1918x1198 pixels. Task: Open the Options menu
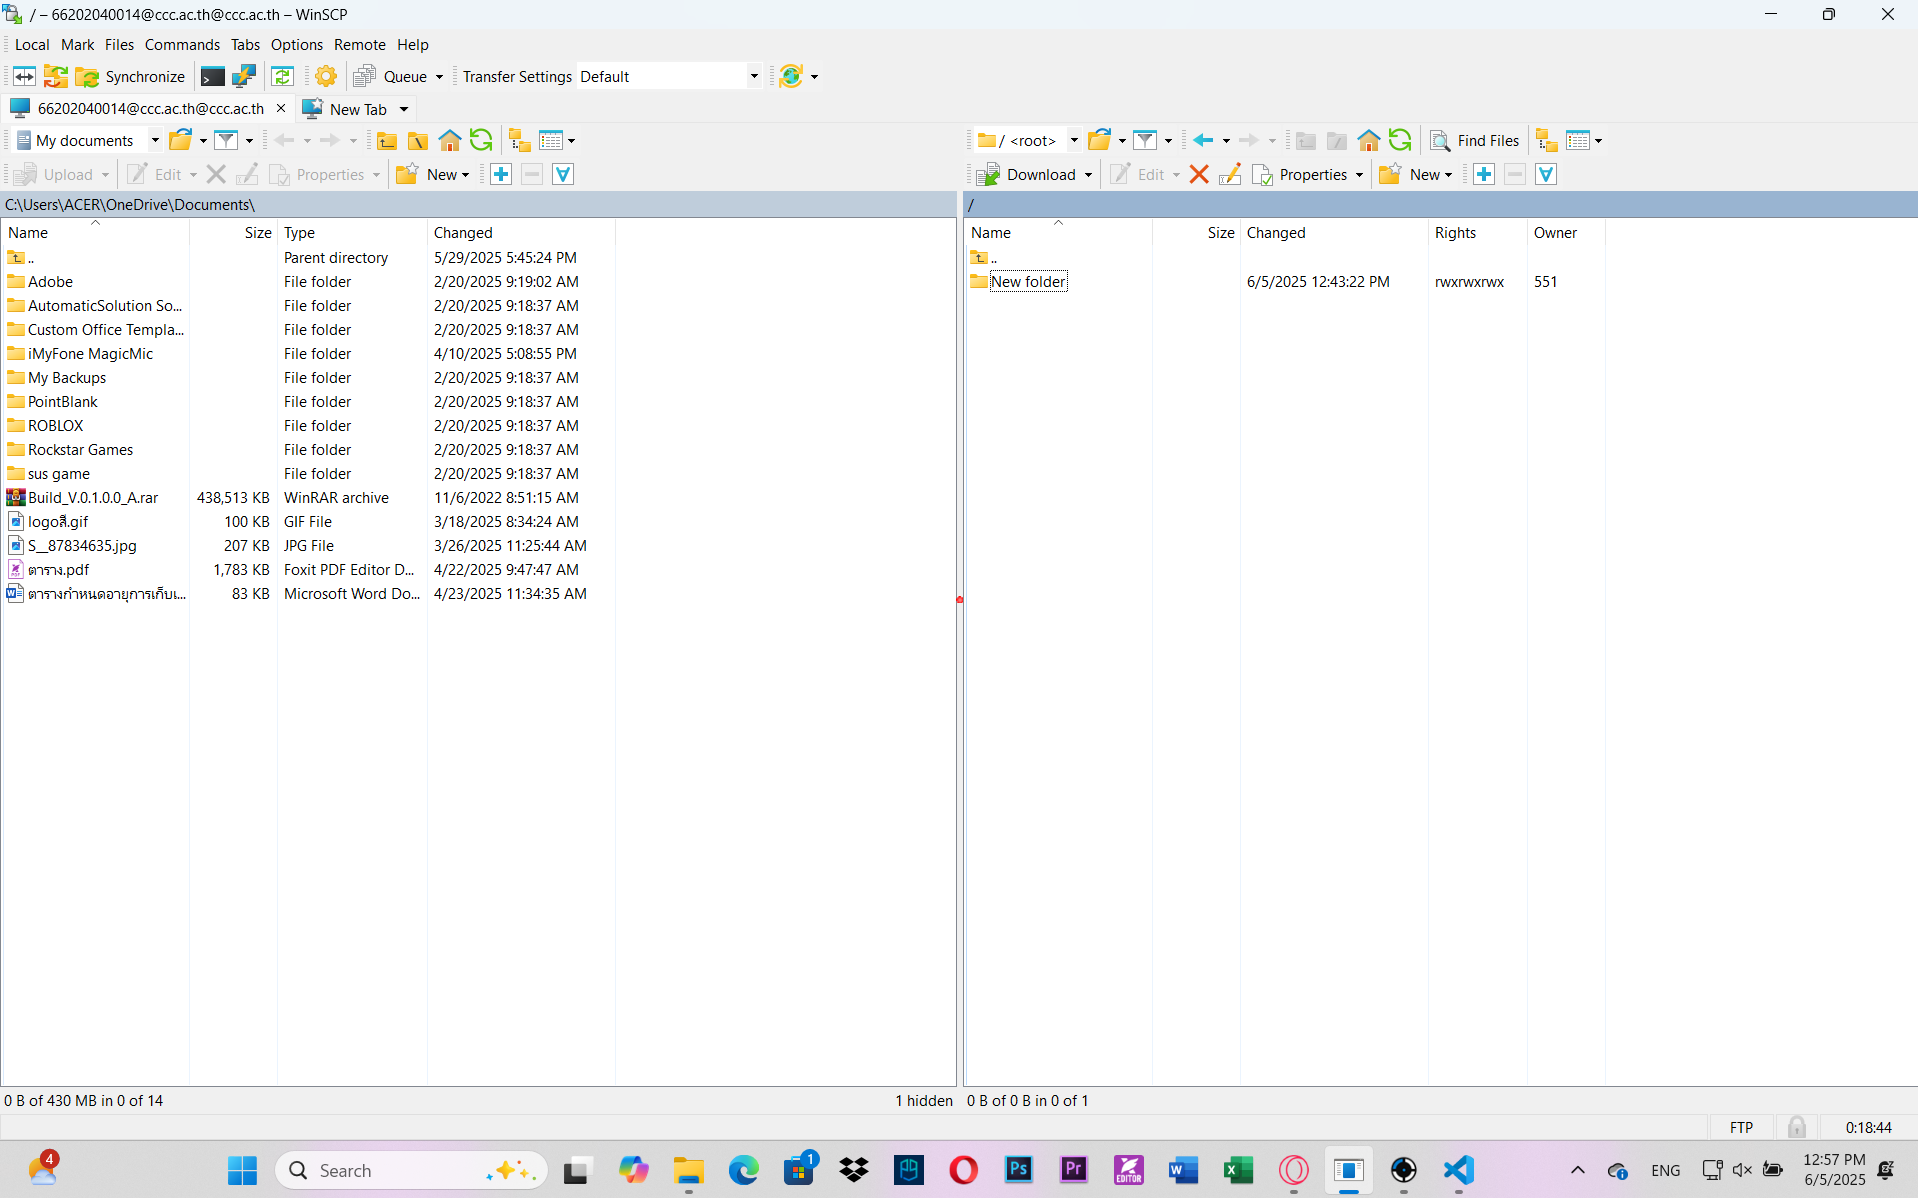click(x=297, y=44)
